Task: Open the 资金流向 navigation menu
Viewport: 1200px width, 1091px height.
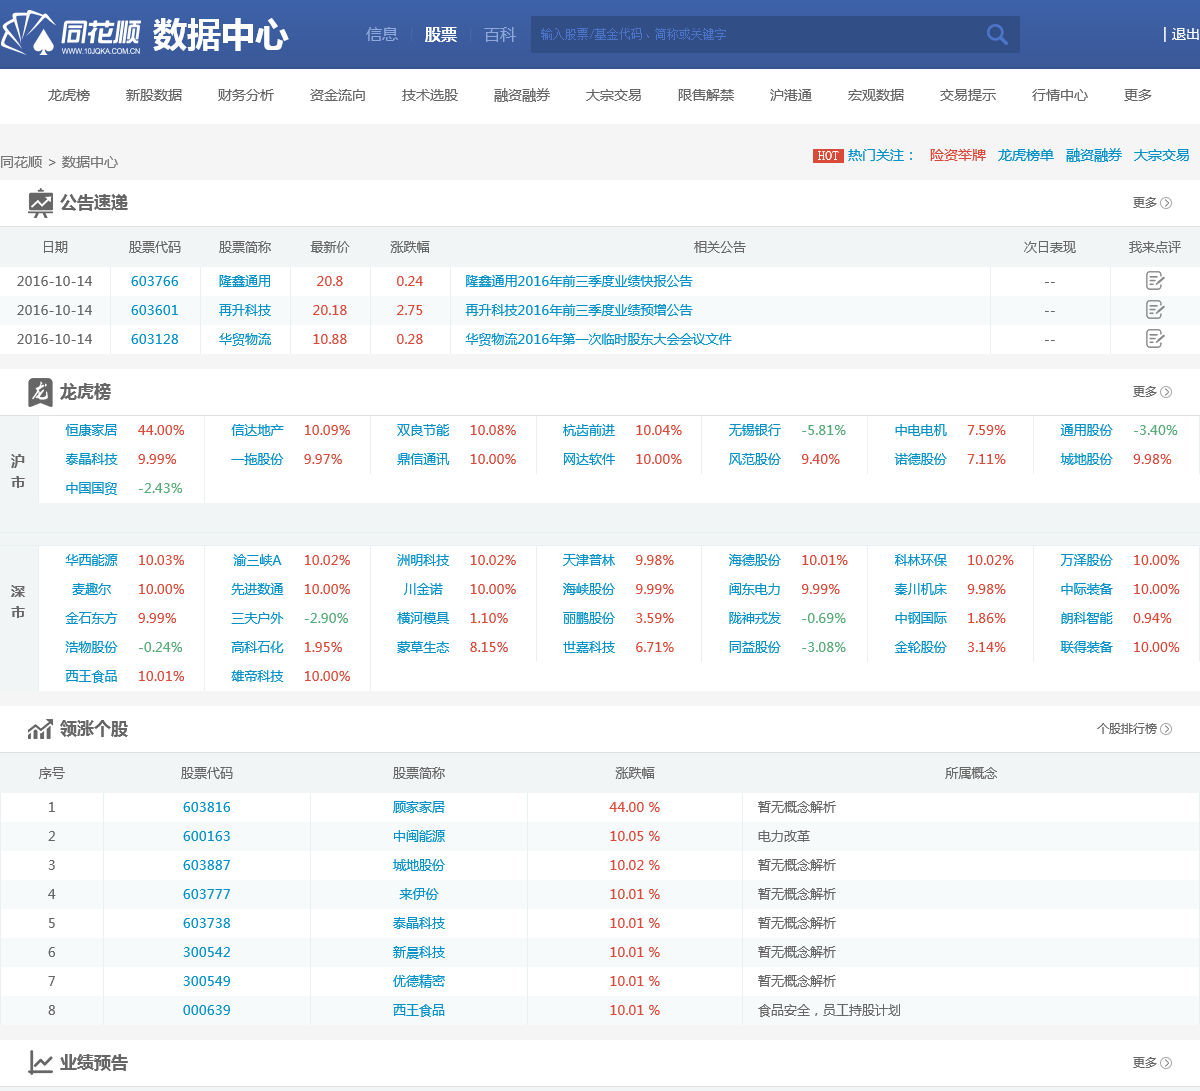Action: (x=338, y=95)
